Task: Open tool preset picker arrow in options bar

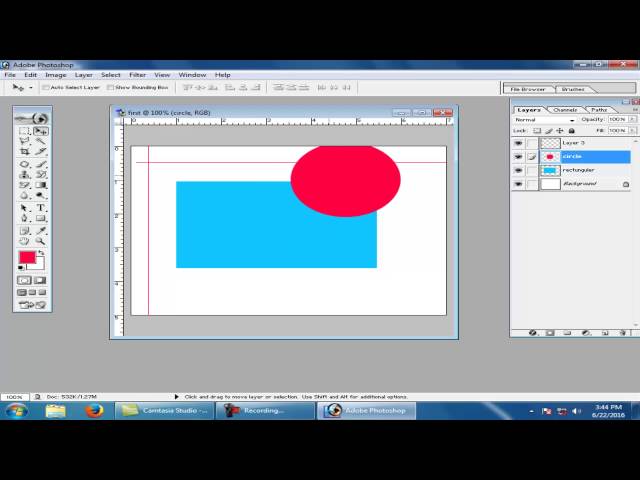Action: pyautogui.click(x=31, y=87)
